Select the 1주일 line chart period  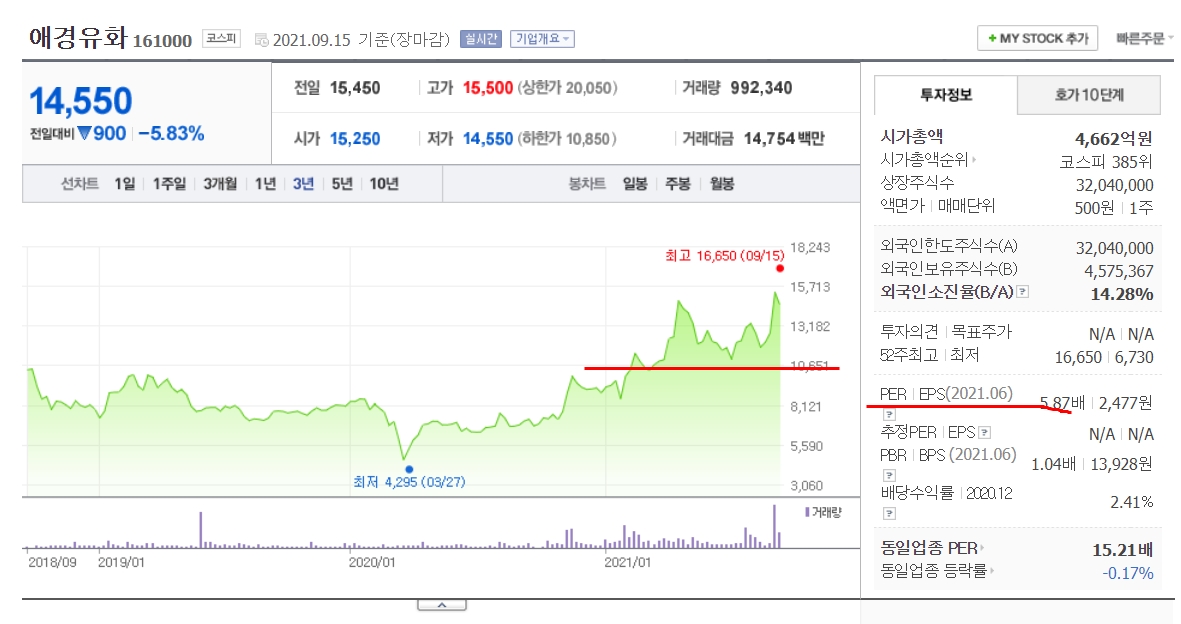tap(169, 184)
